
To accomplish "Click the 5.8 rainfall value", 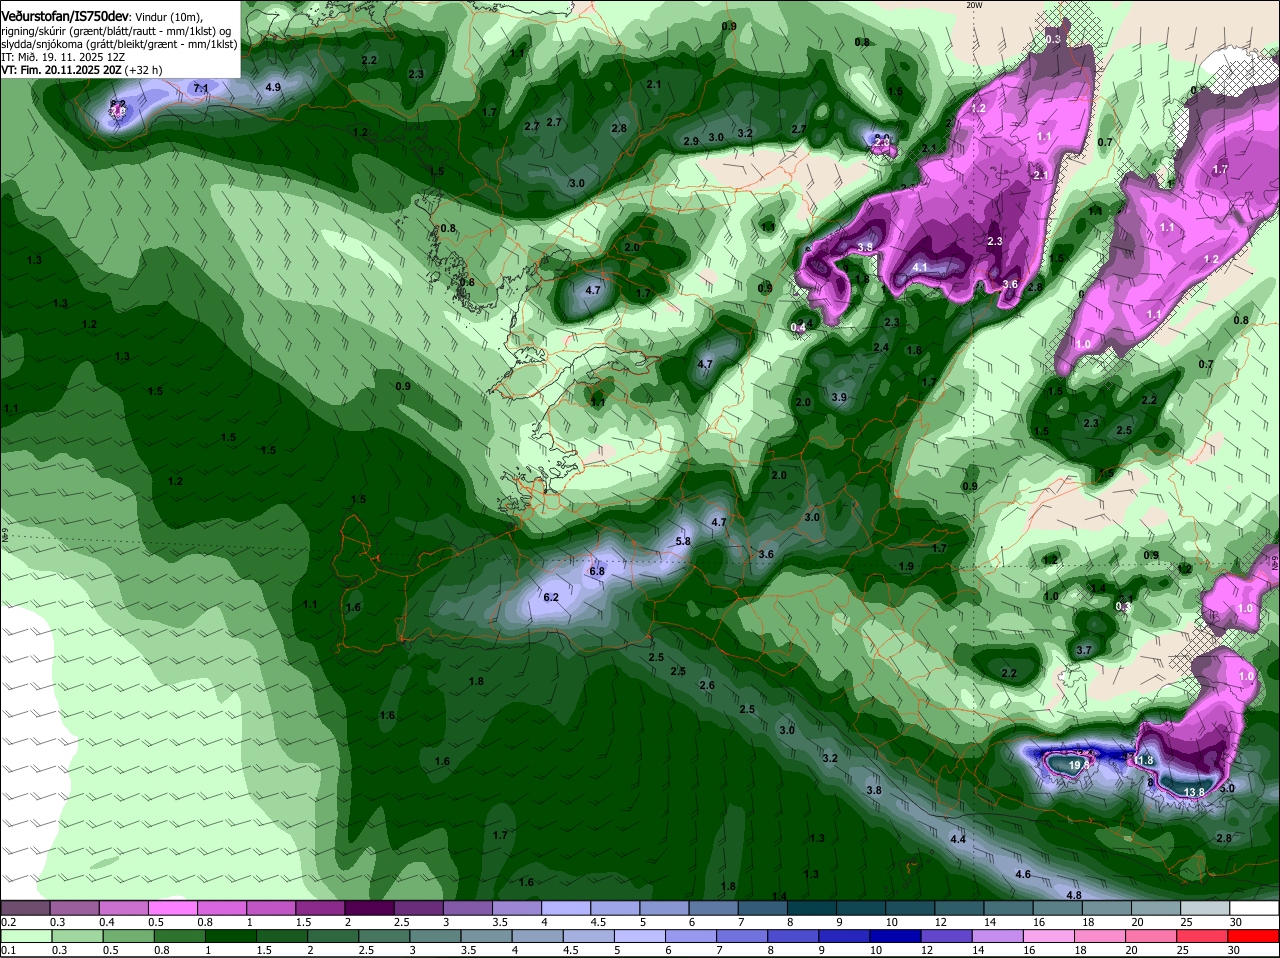I will [683, 541].
